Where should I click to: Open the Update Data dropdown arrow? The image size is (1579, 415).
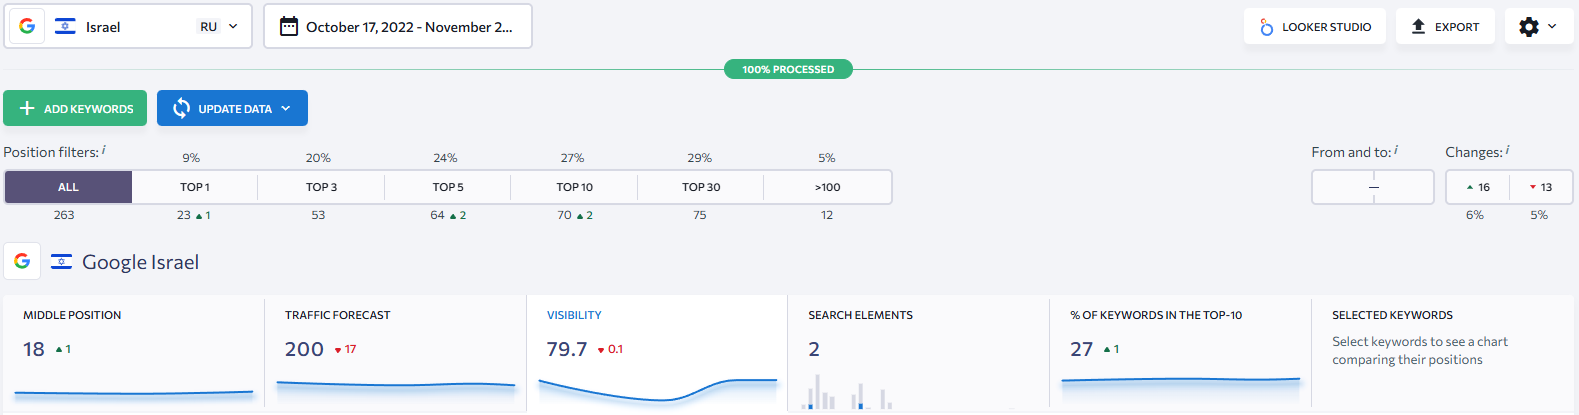[x=286, y=109]
